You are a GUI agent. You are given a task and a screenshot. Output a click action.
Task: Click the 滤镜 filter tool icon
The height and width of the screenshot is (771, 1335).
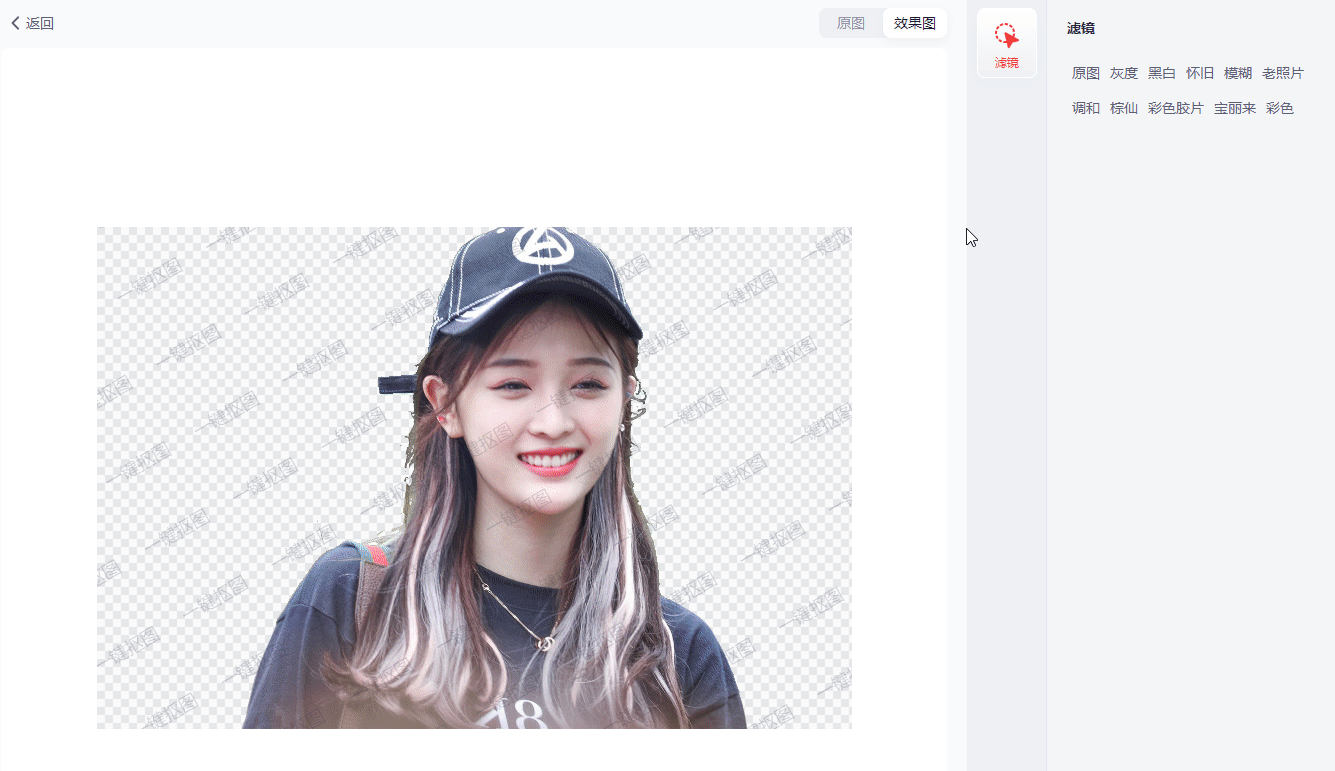click(1006, 43)
